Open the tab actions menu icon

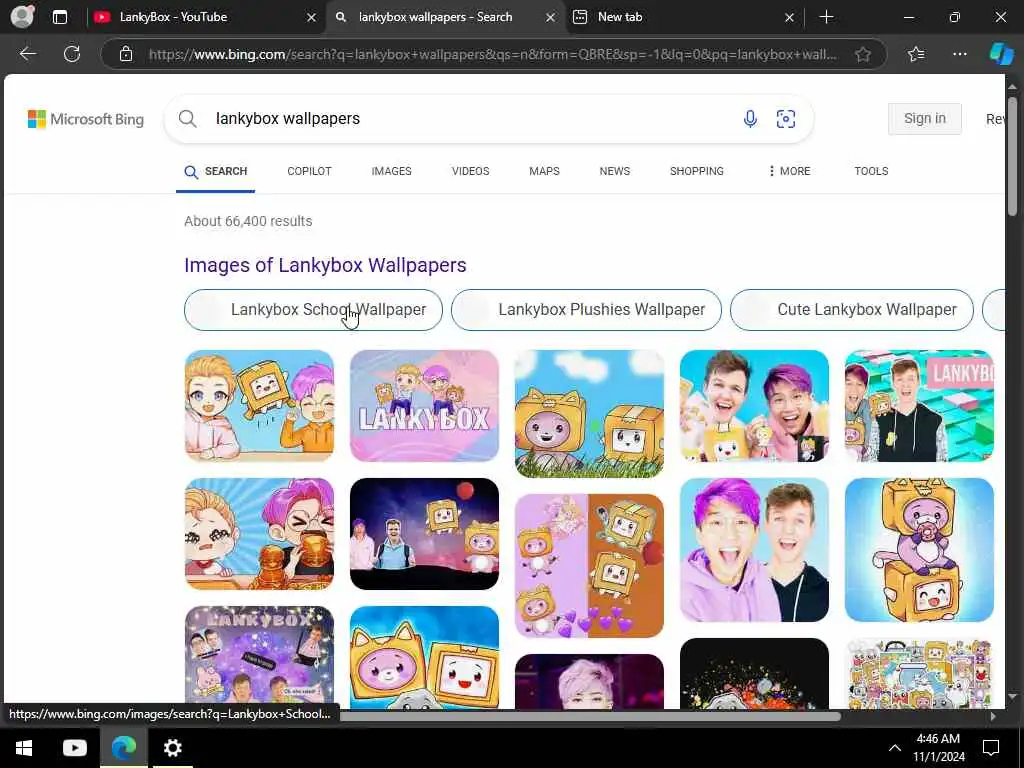[x=59, y=17]
